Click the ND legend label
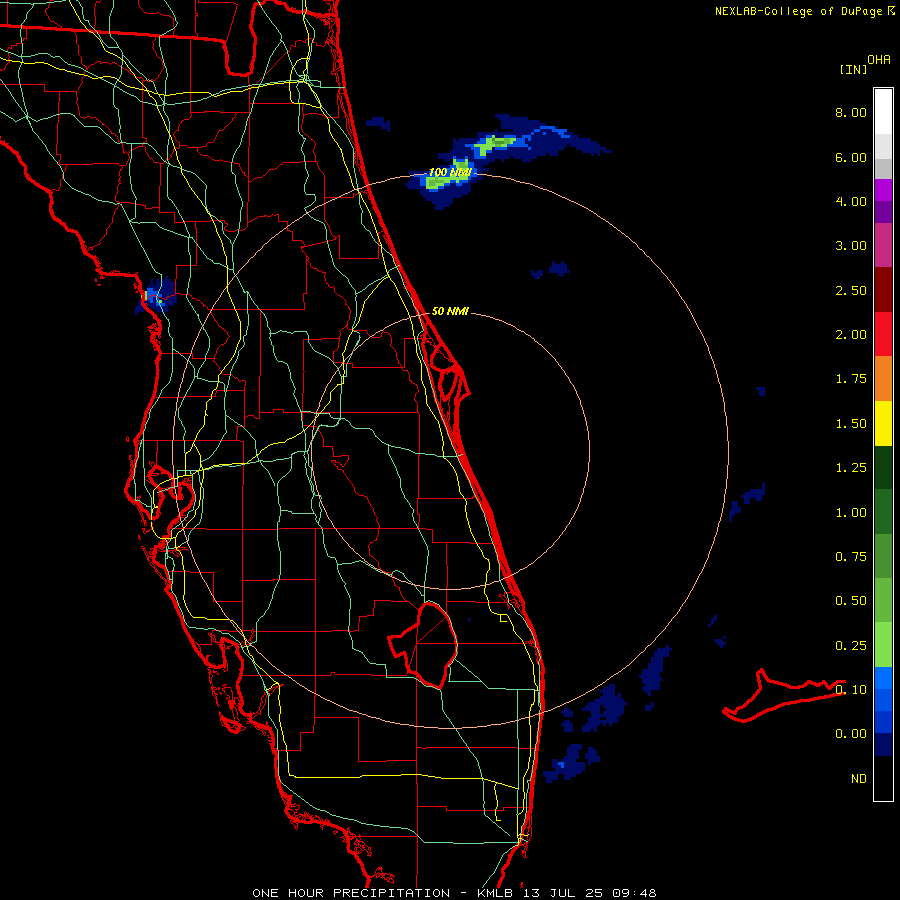 [859, 779]
